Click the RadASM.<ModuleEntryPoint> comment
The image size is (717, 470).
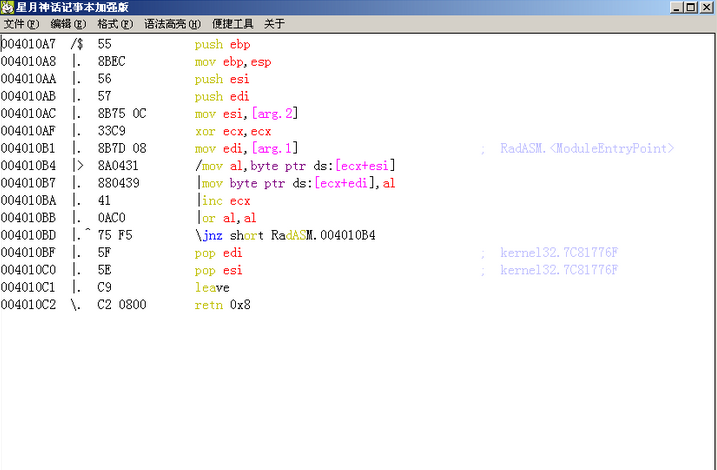587,149
